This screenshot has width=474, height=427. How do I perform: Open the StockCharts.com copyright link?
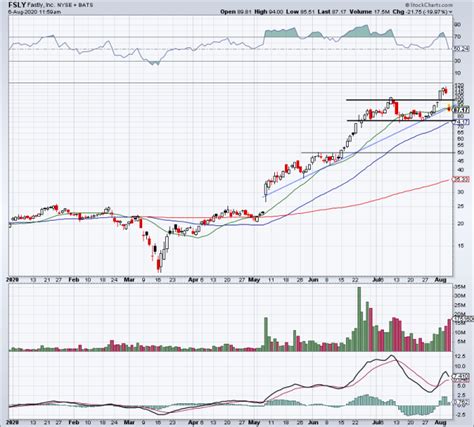click(x=429, y=5)
